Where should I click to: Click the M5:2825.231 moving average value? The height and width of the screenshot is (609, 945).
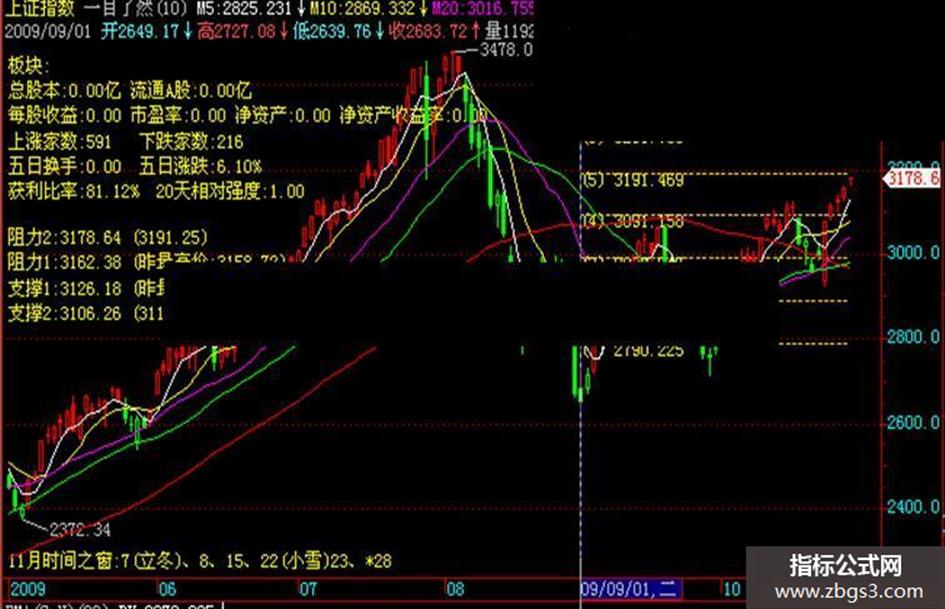[246, 8]
